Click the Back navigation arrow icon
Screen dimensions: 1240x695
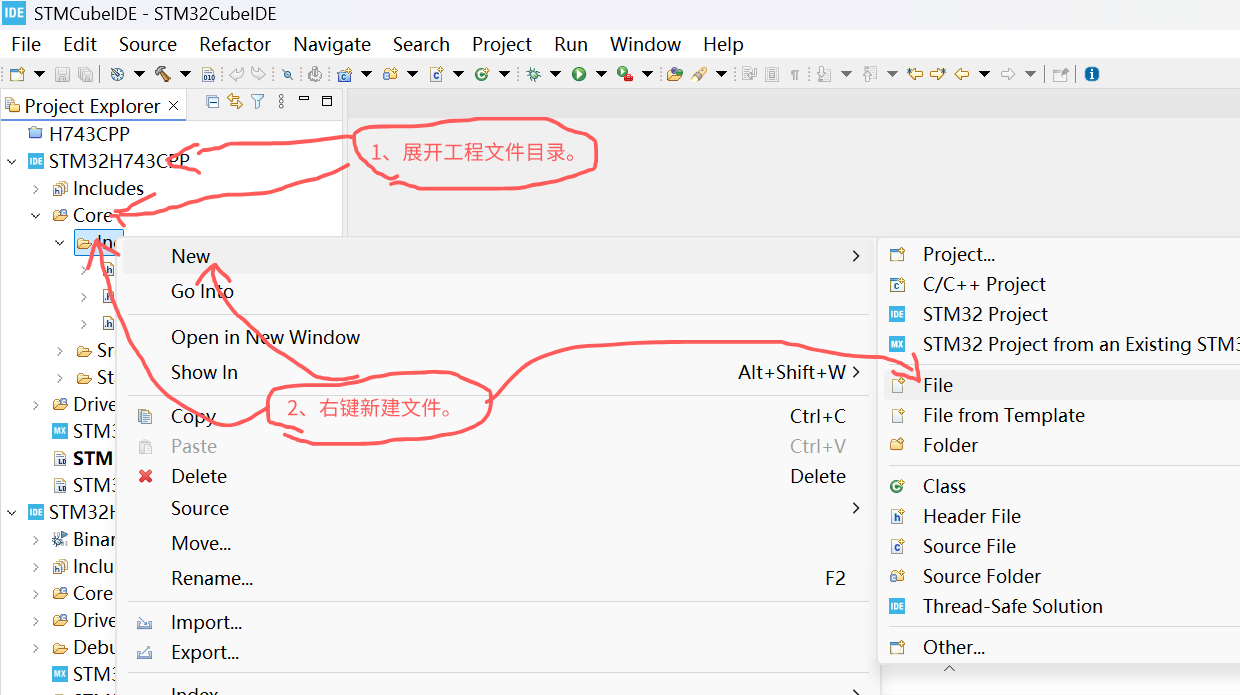pos(961,74)
